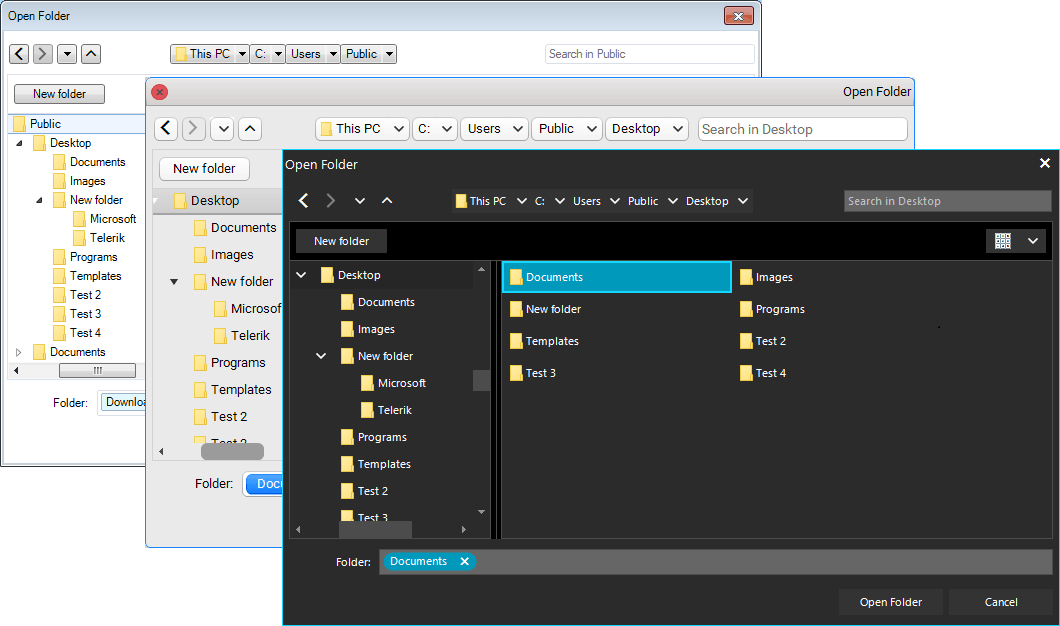Viewport: 1060px width, 626px height.
Task: Select Test 4 folder in dark file list
Action: coord(763,372)
